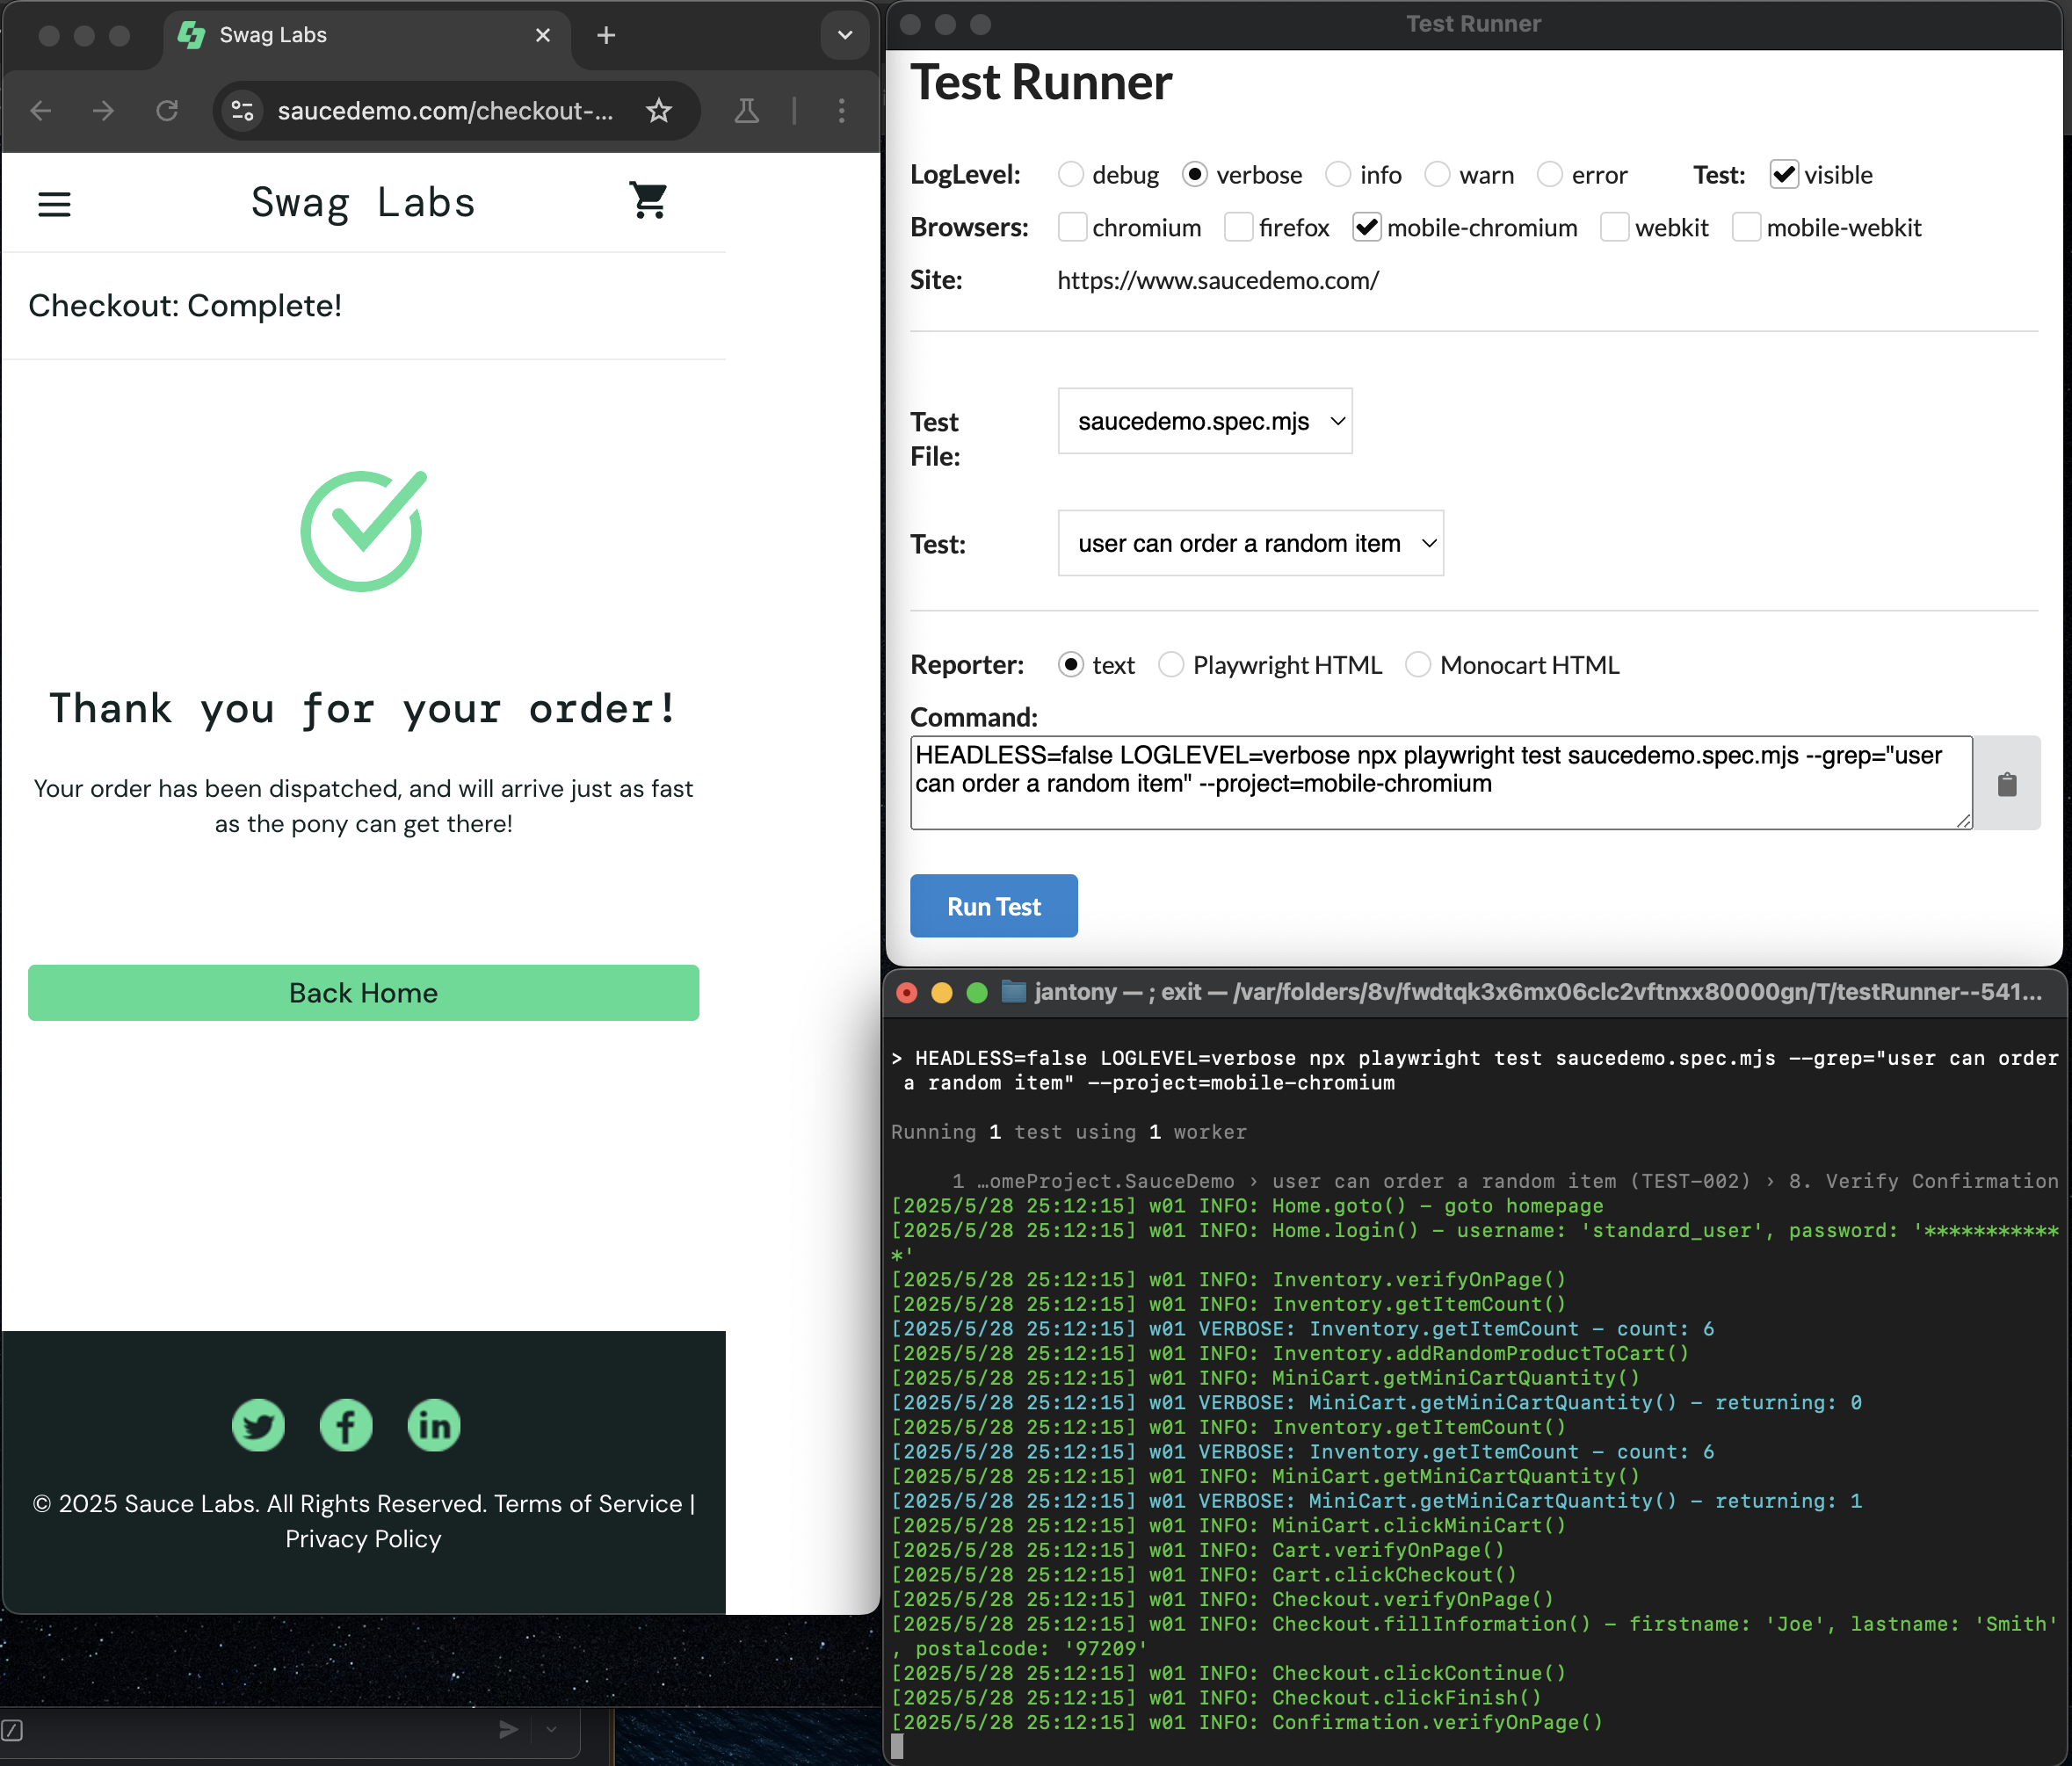The height and width of the screenshot is (1766, 2072).
Task: Open the small dropdown chevron at bottom left
Action: point(551,1729)
